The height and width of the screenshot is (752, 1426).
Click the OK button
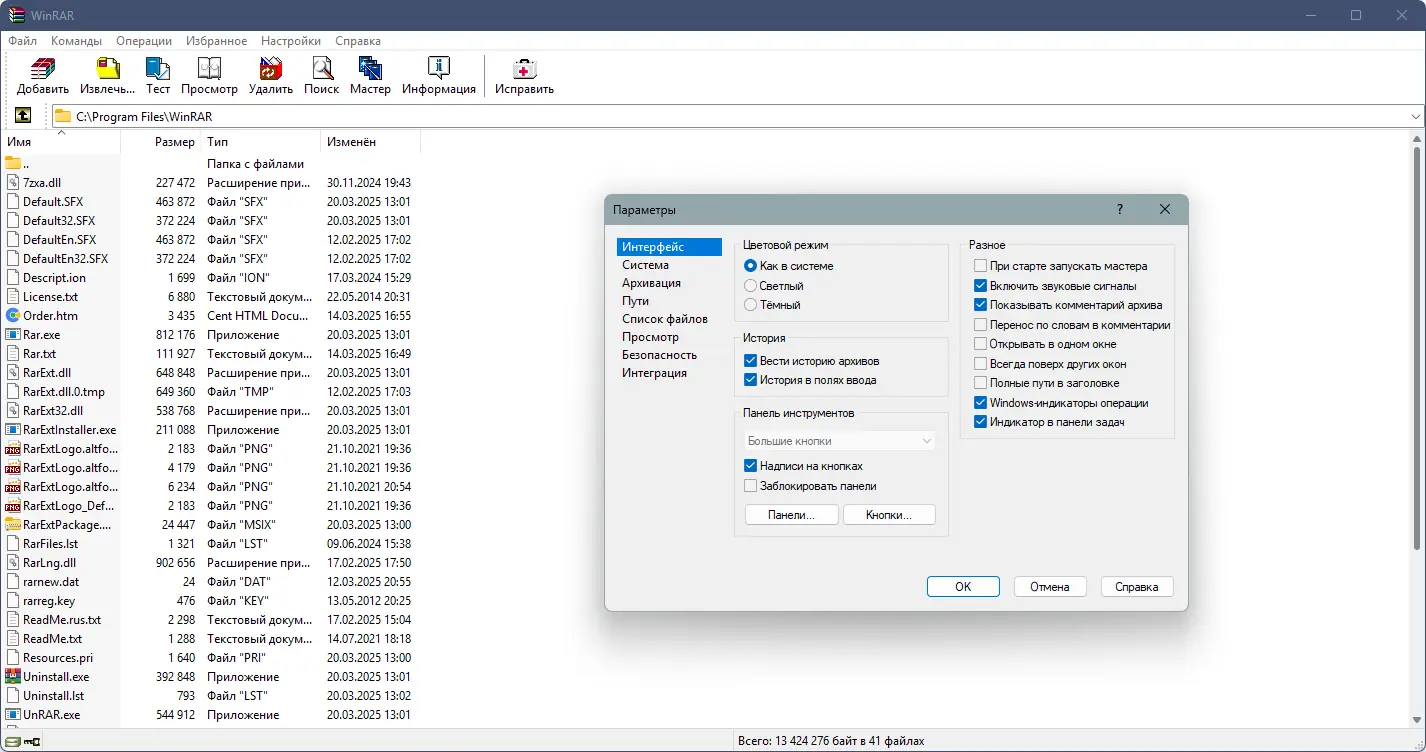click(x=963, y=587)
